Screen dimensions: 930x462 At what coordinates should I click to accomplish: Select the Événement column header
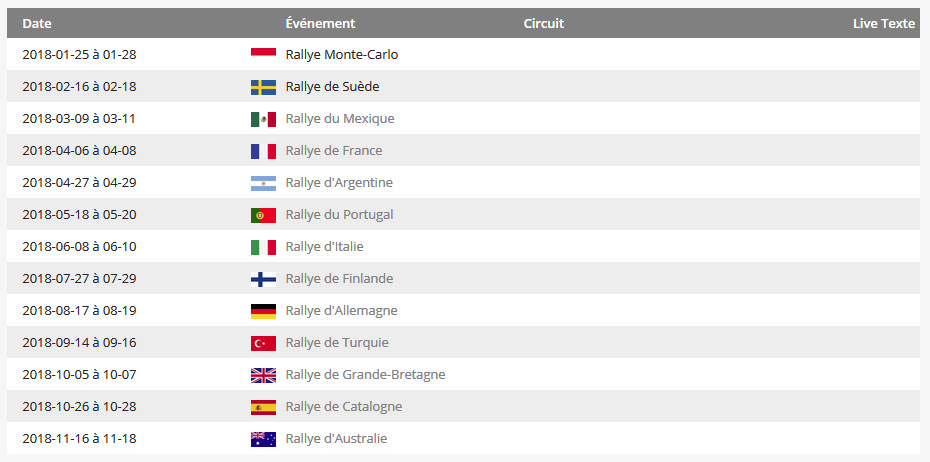(x=320, y=24)
